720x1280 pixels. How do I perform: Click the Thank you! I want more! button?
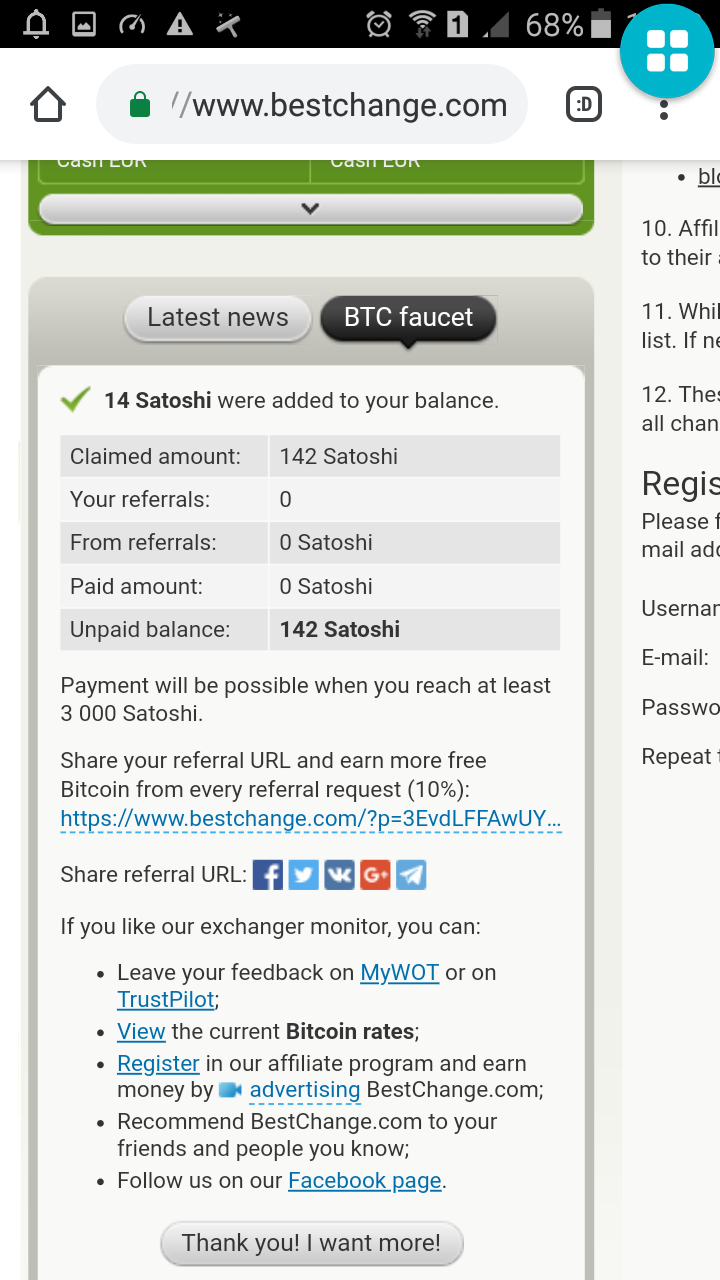[311, 1243]
